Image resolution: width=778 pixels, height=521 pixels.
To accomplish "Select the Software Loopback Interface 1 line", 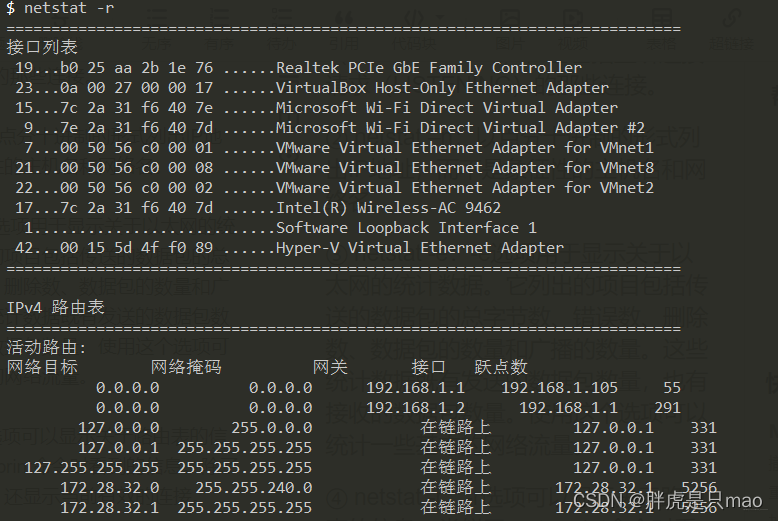I will tap(406, 228).
